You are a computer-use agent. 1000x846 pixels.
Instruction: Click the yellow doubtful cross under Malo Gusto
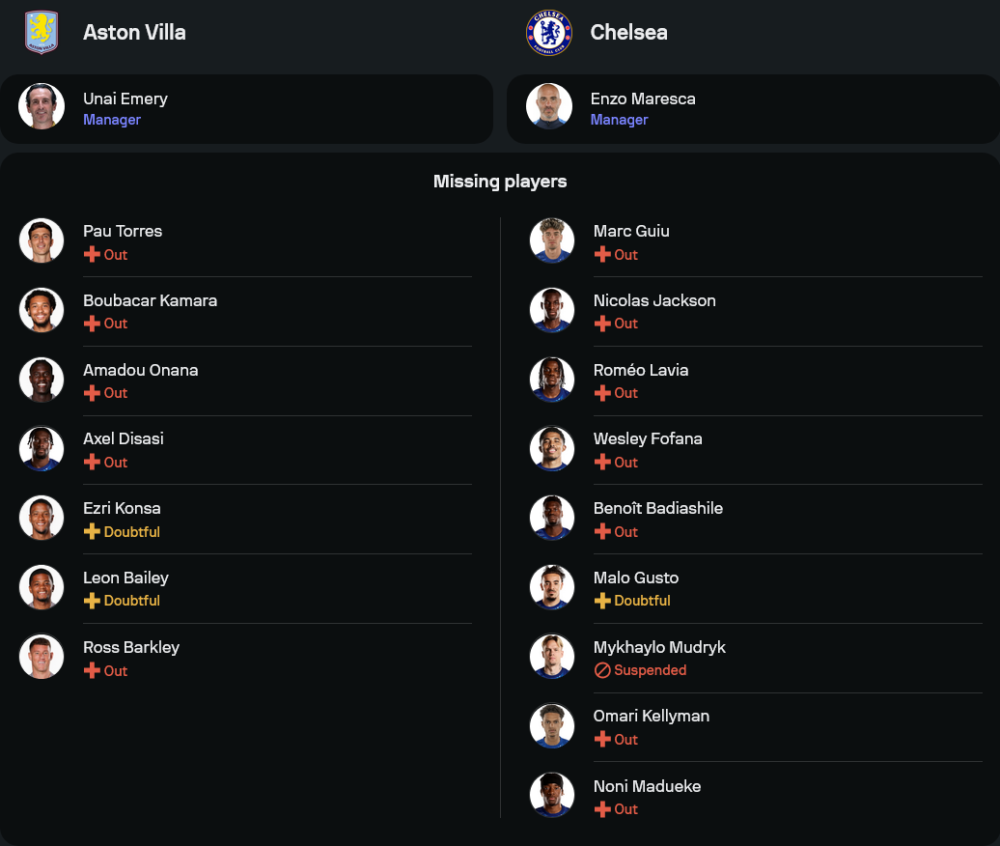coord(602,601)
